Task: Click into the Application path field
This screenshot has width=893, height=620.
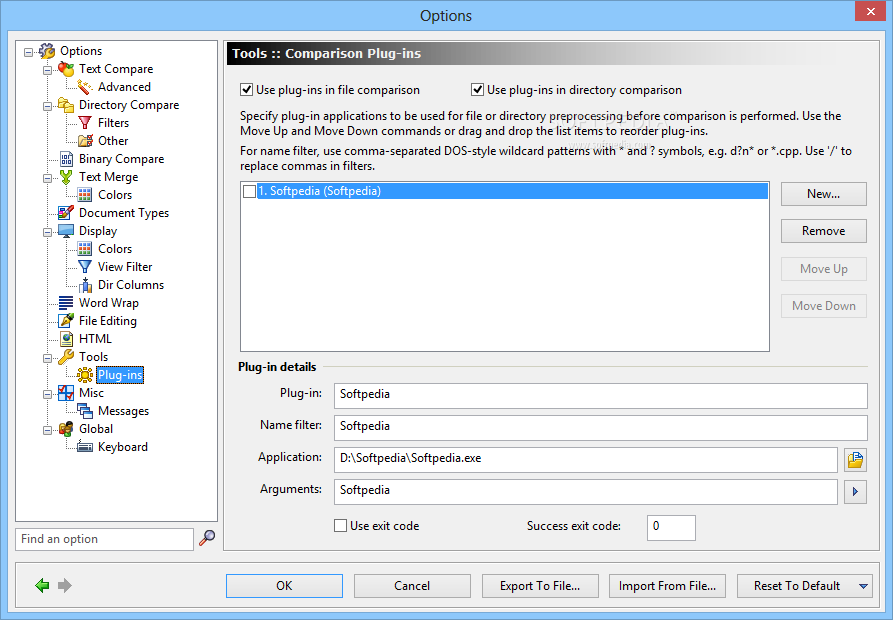Action: pyautogui.click(x=585, y=459)
